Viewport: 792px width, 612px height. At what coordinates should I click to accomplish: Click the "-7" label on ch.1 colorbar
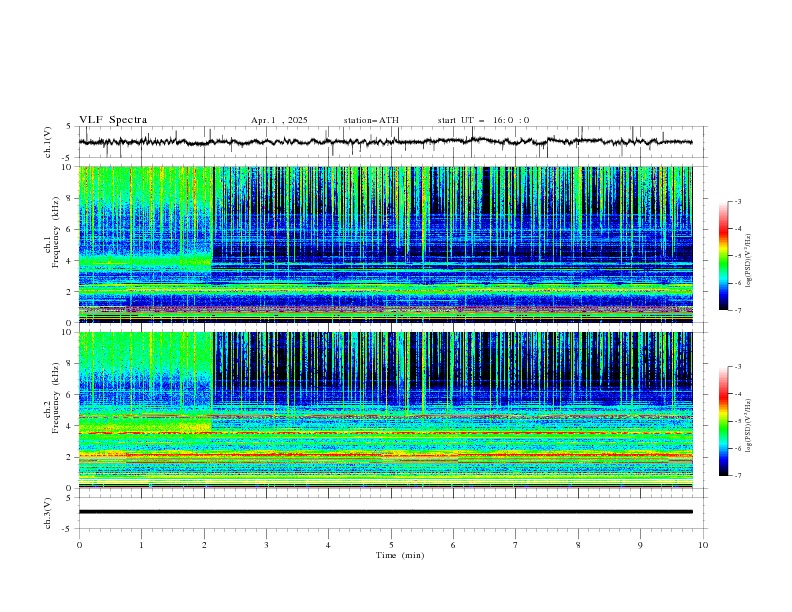point(738,310)
